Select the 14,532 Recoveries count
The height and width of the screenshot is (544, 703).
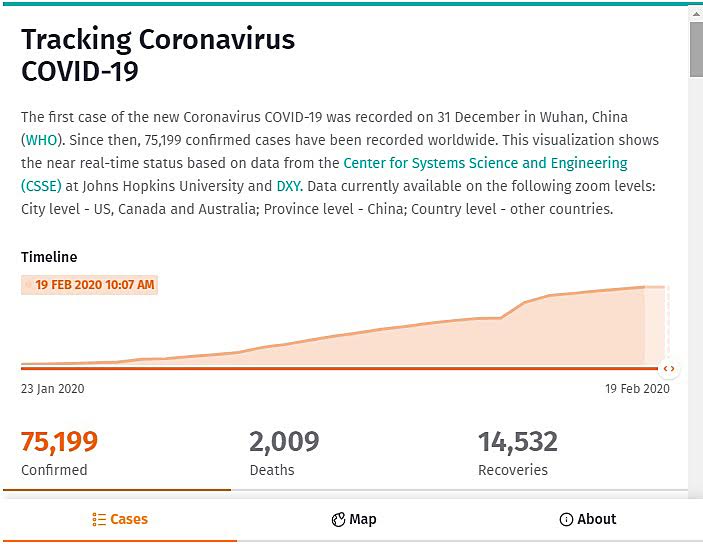[518, 441]
